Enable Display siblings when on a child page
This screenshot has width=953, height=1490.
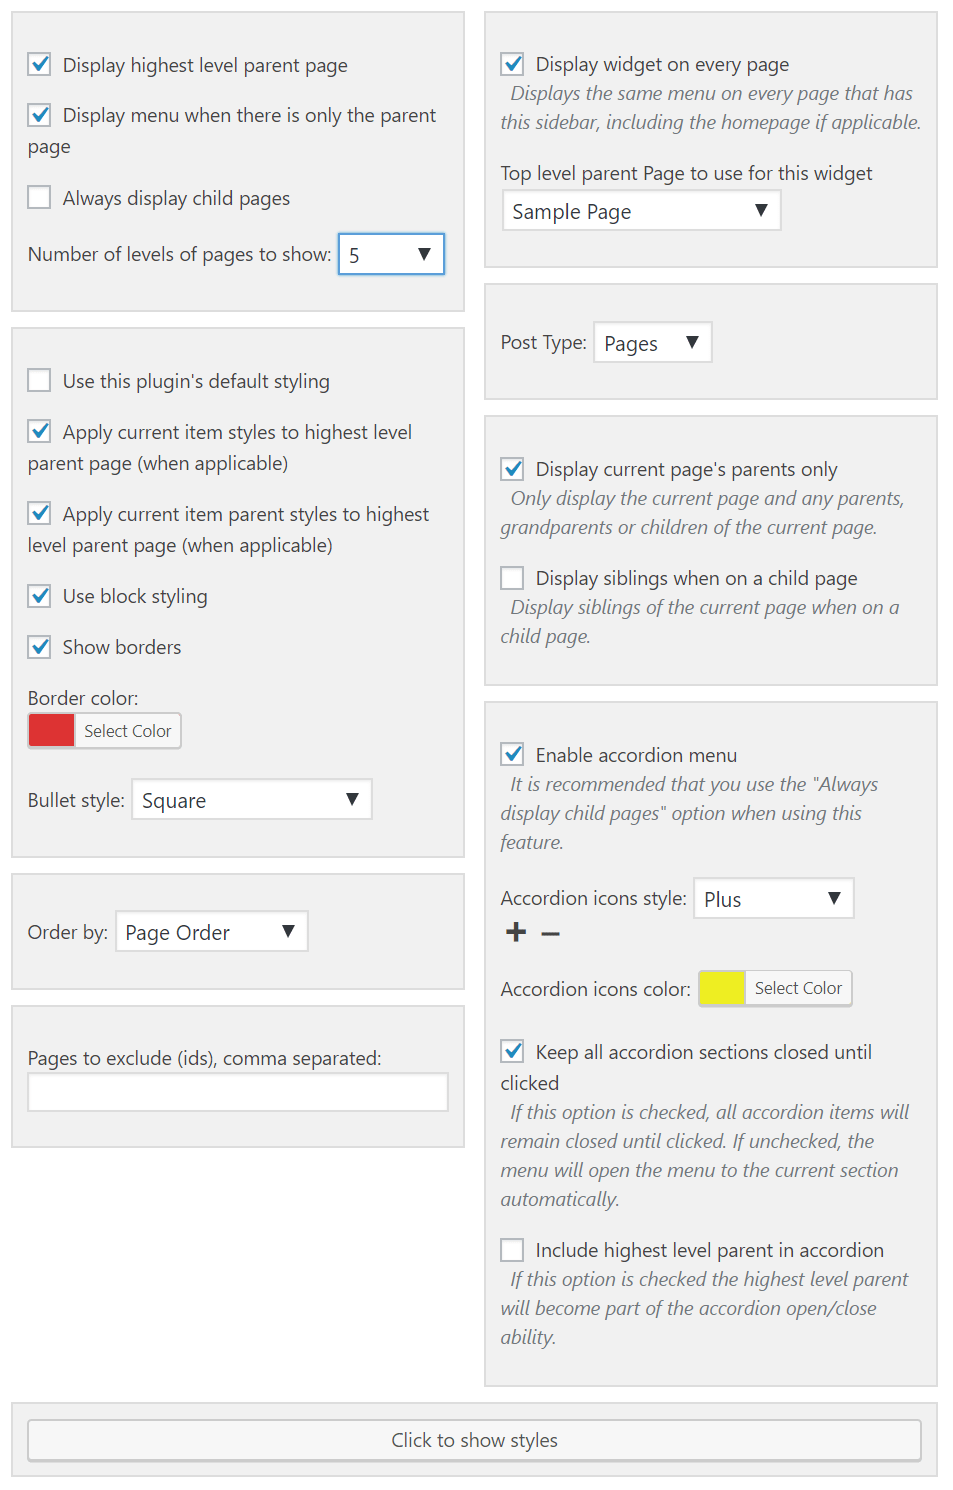point(511,577)
